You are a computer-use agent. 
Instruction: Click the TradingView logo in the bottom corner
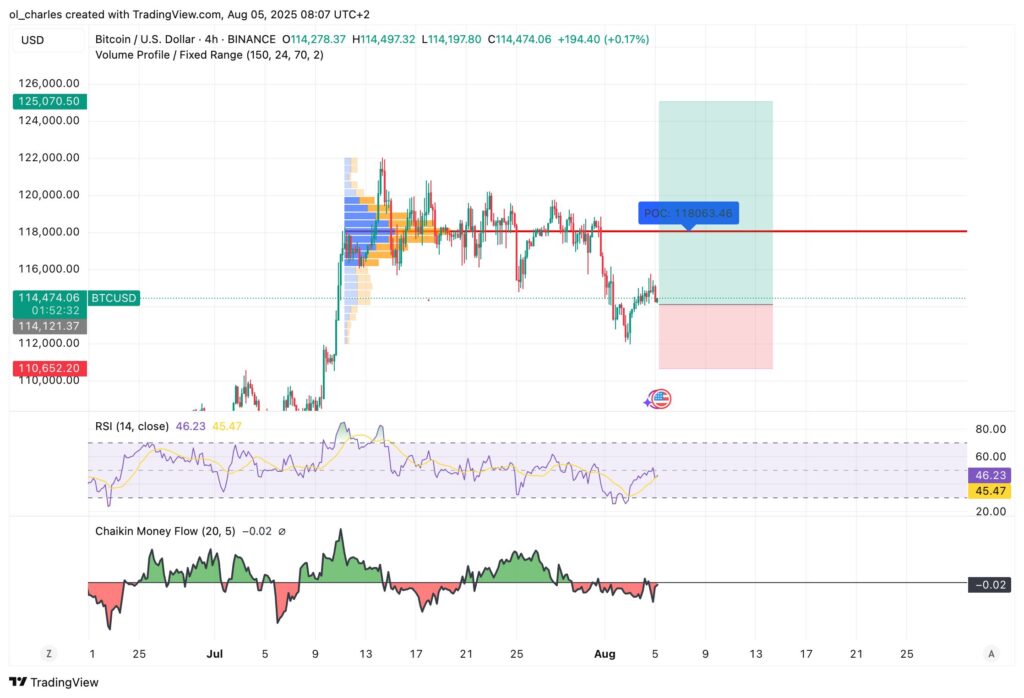pyautogui.click(x=51, y=681)
